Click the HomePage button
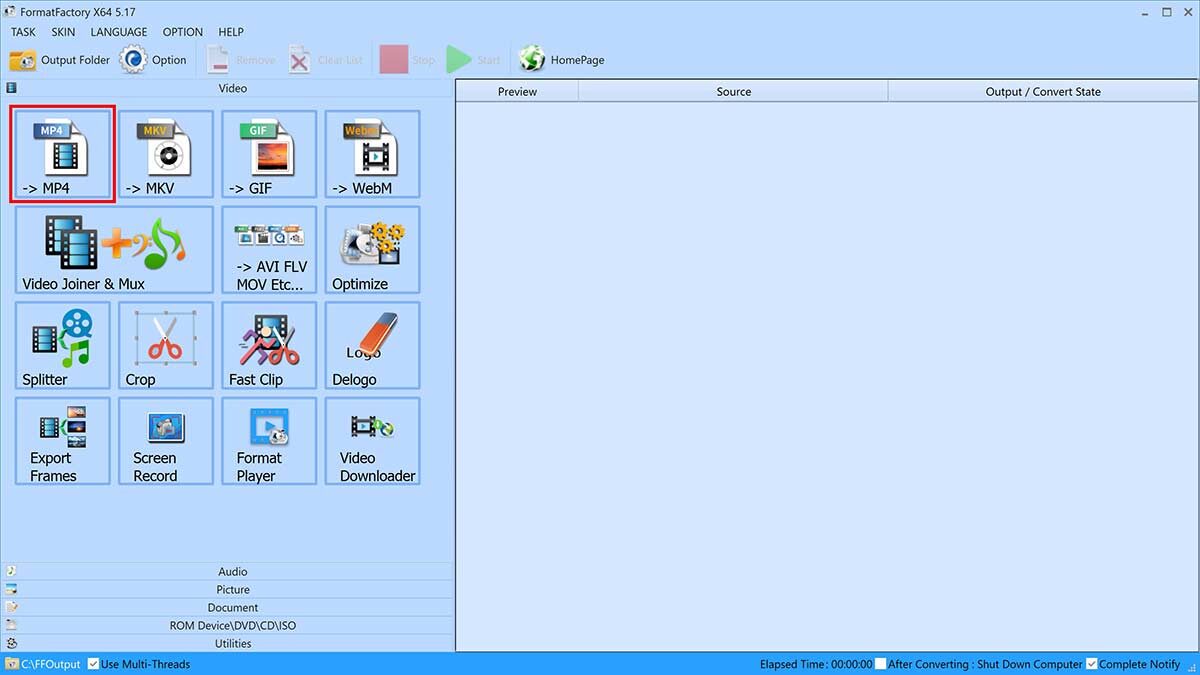 coord(561,59)
